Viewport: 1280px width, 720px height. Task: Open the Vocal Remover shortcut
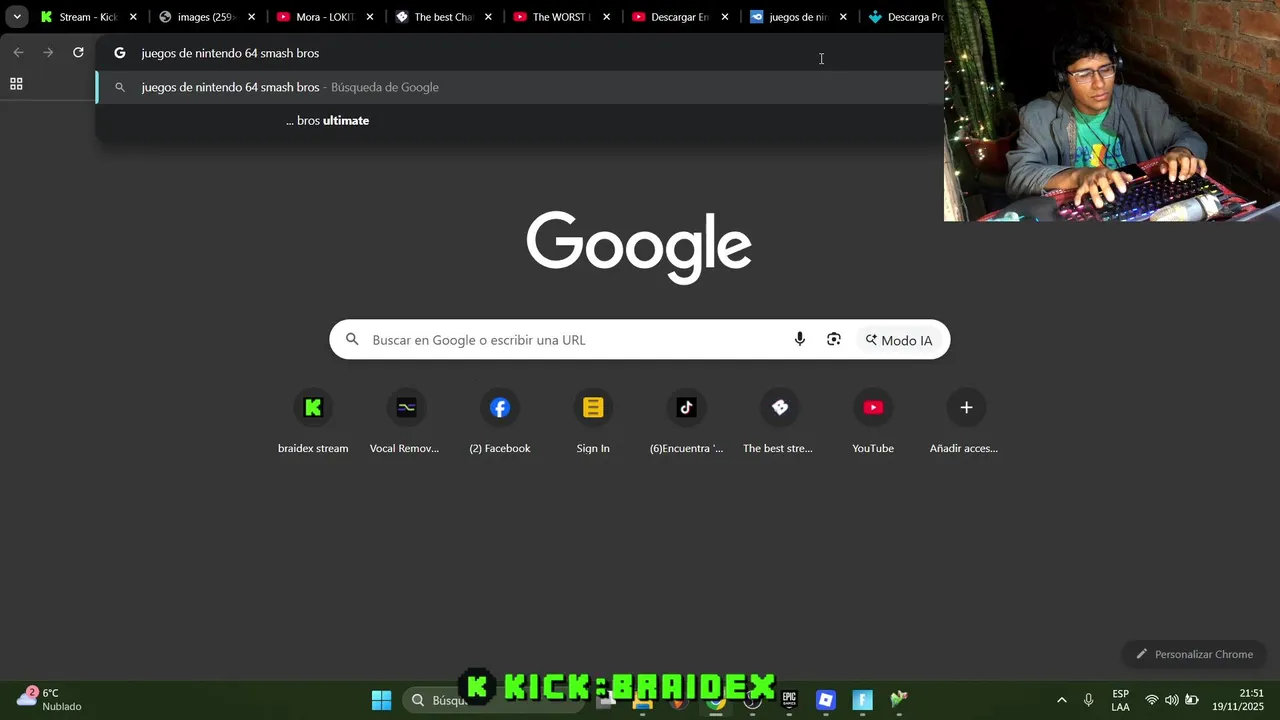click(x=405, y=422)
